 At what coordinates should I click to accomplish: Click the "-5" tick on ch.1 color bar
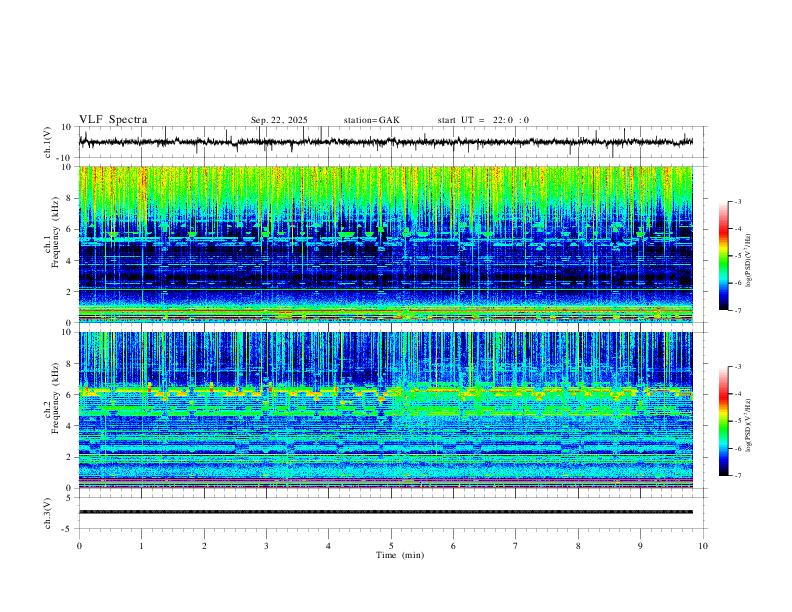pos(738,256)
